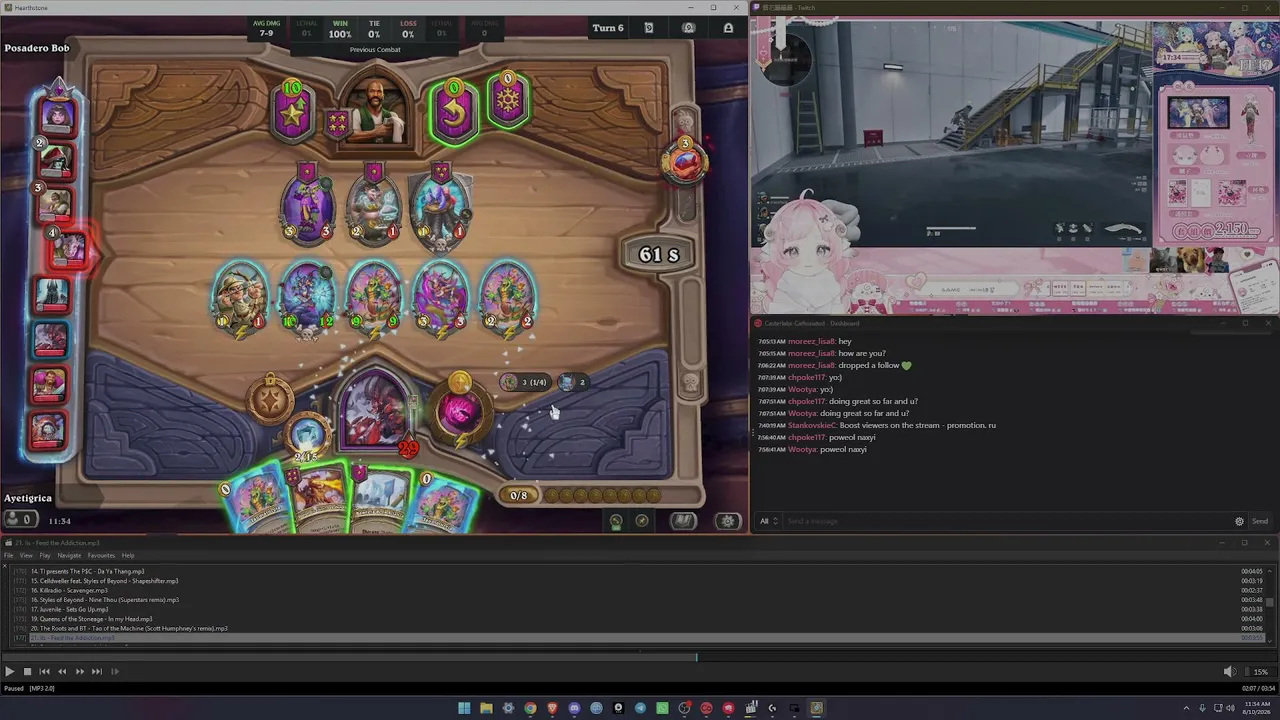
Task: Open the File menu in the music player
Action: pos(9,555)
